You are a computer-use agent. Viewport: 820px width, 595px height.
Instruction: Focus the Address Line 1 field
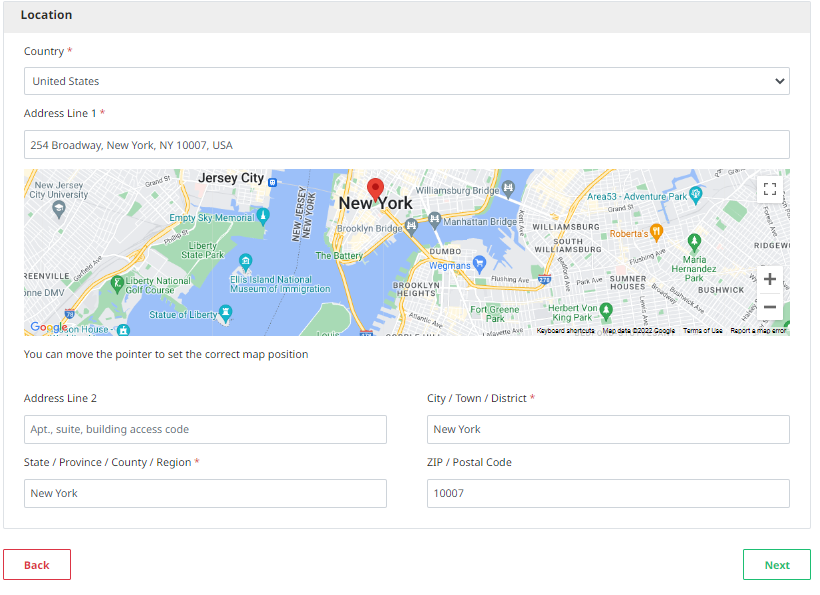click(406, 145)
